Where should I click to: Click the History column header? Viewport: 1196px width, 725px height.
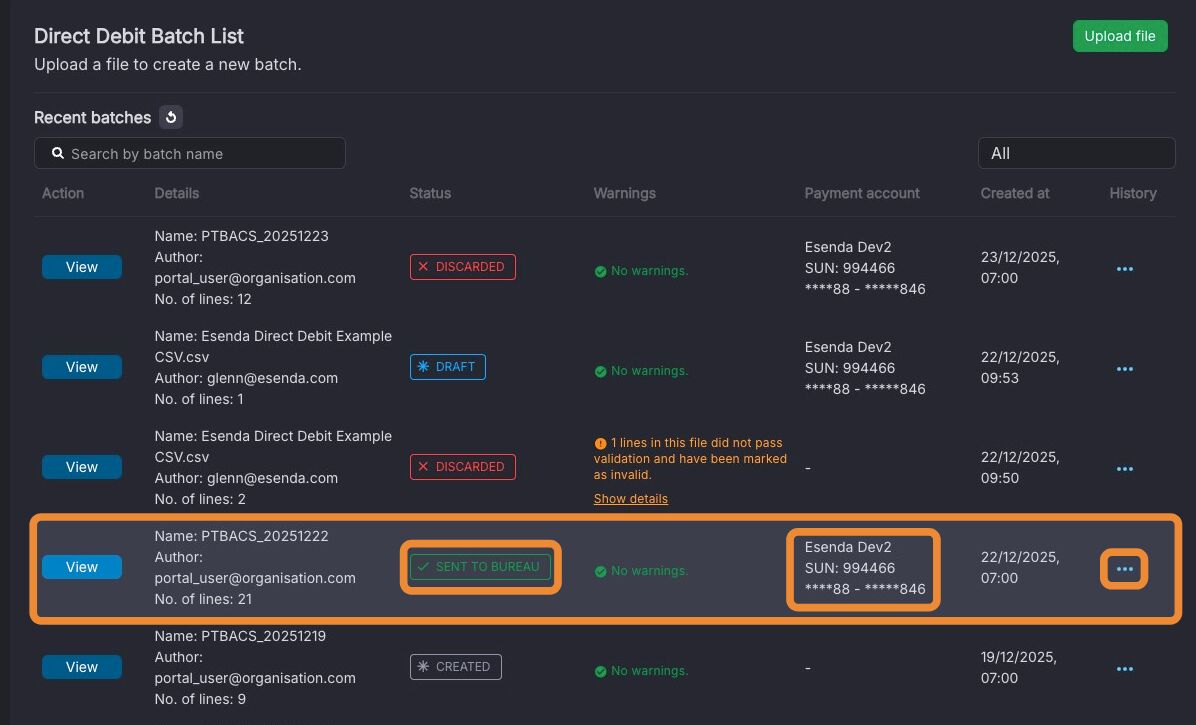click(x=1133, y=193)
